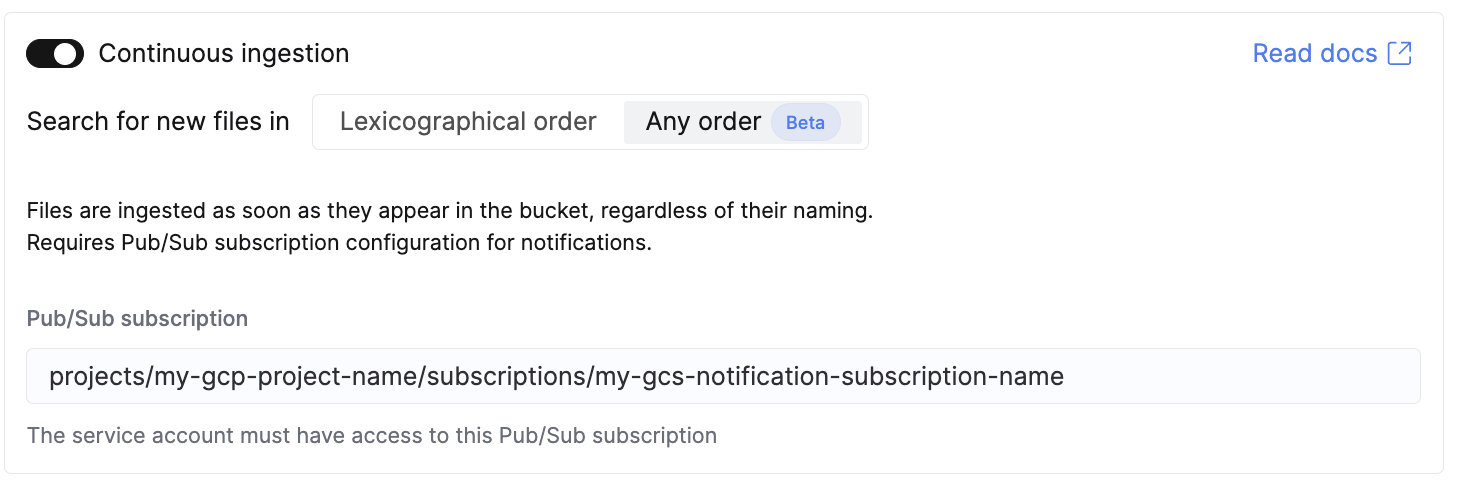Click the white knob of the ingestion toggle

coord(67,54)
